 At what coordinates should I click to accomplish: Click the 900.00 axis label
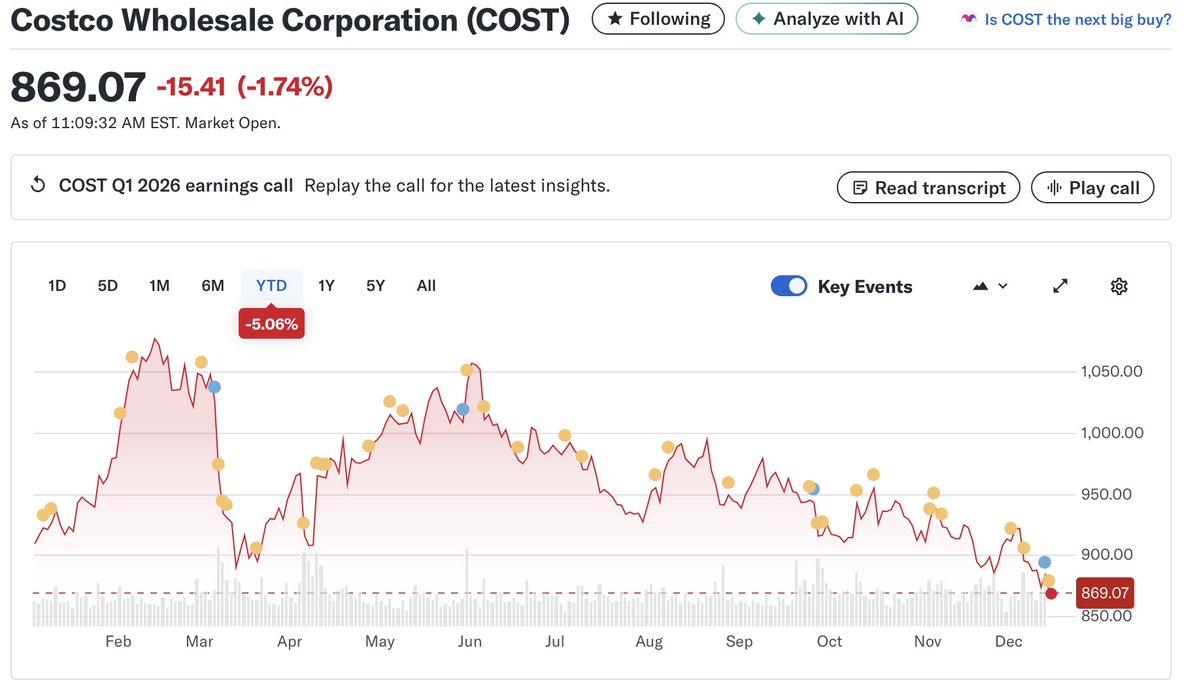[1106, 555]
